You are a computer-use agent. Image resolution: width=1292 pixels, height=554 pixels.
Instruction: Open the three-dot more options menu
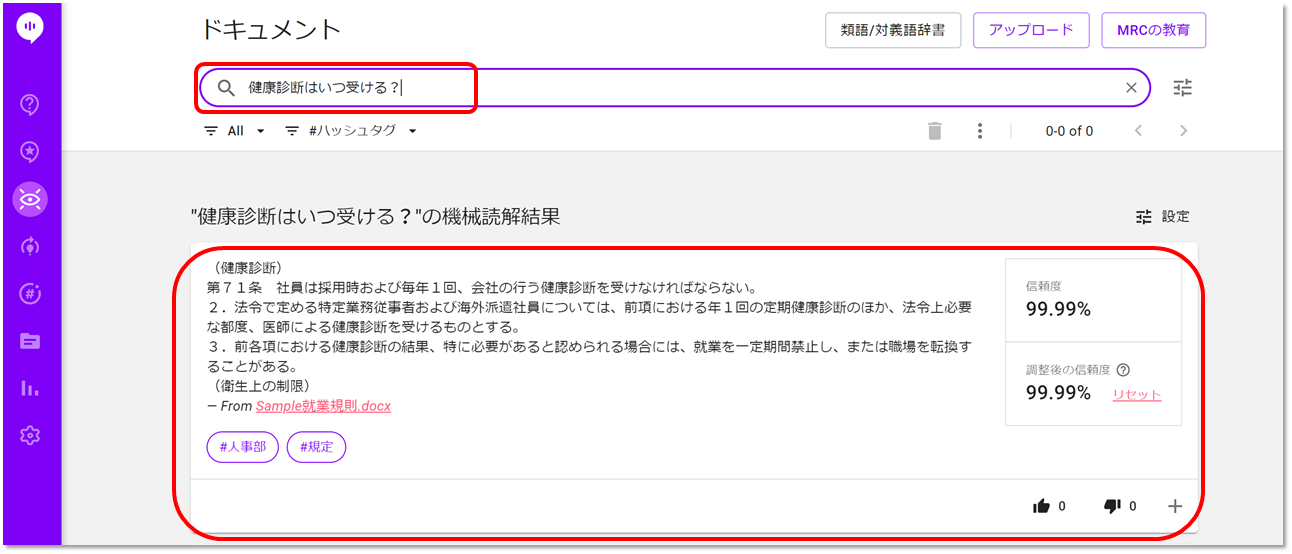point(980,131)
